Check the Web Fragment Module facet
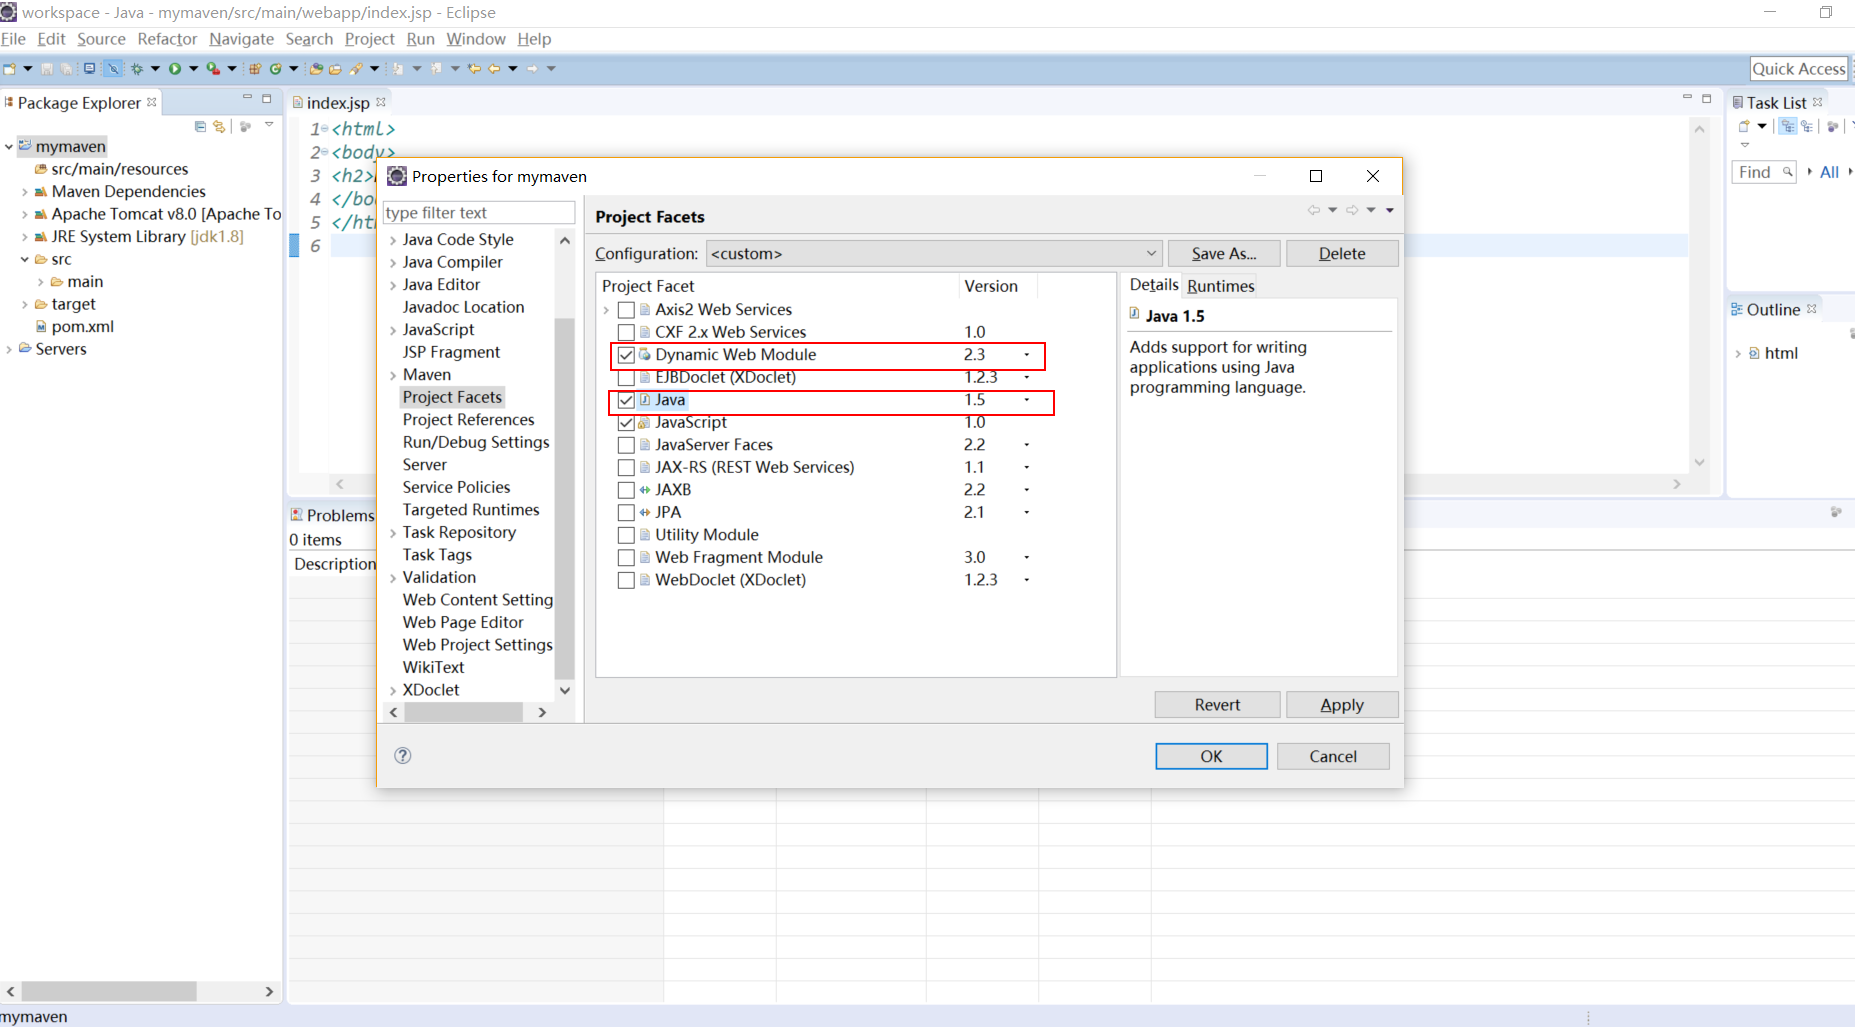 [626, 557]
